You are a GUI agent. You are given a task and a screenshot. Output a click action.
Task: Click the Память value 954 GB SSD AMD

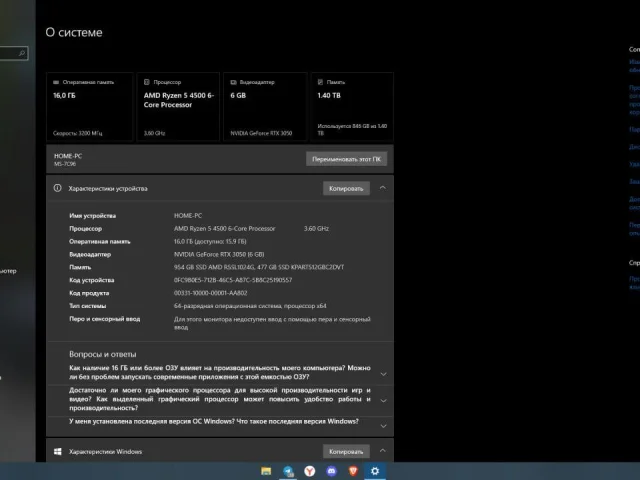pyautogui.click(x=259, y=267)
